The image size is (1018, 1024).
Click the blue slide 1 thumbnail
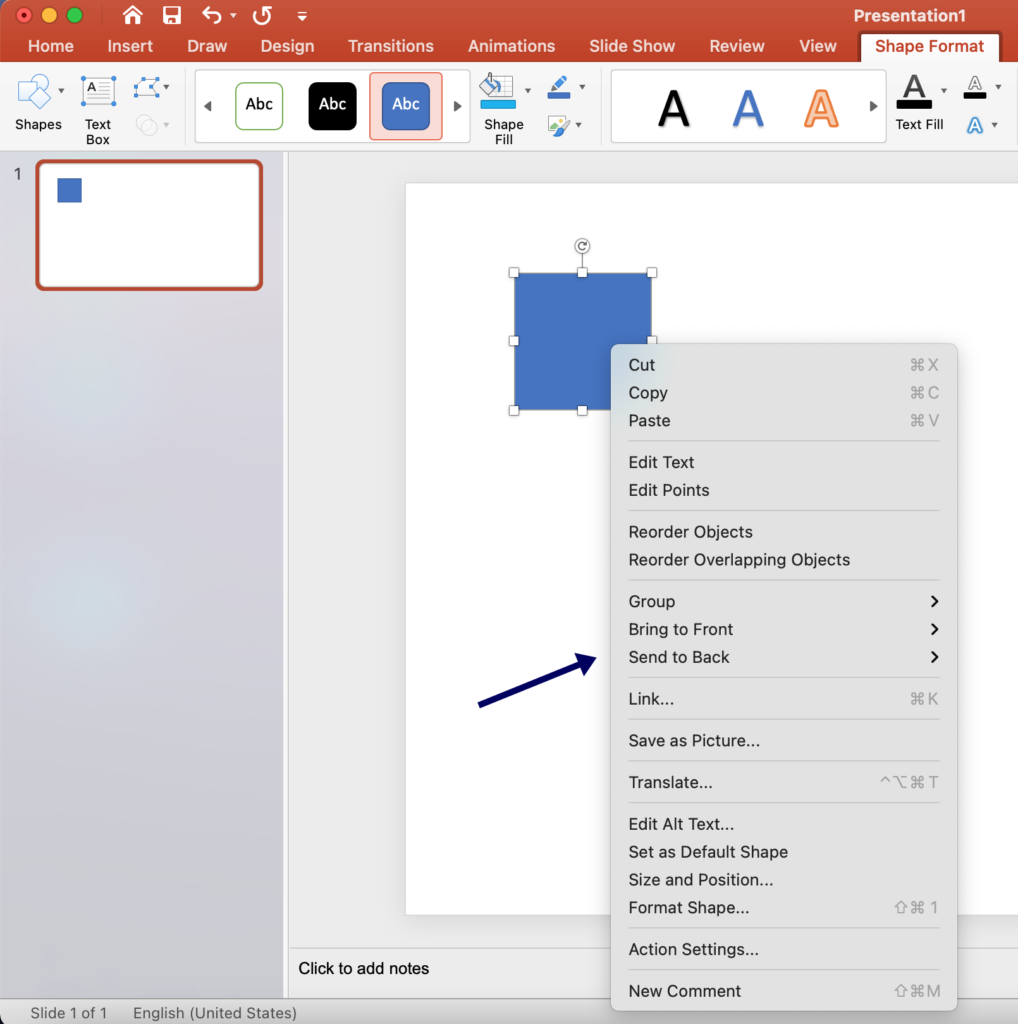click(148, 224)
